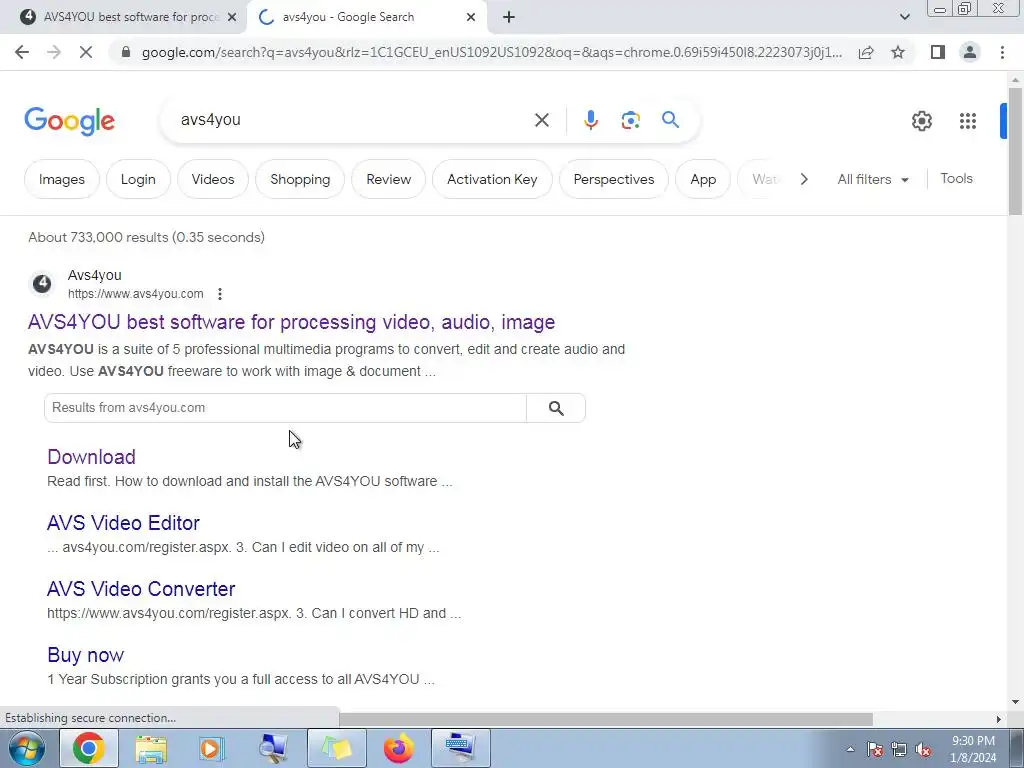1024x768 pixels.
Task: Open the AVS4YOU best software result title
Action: tap(291, 322)
